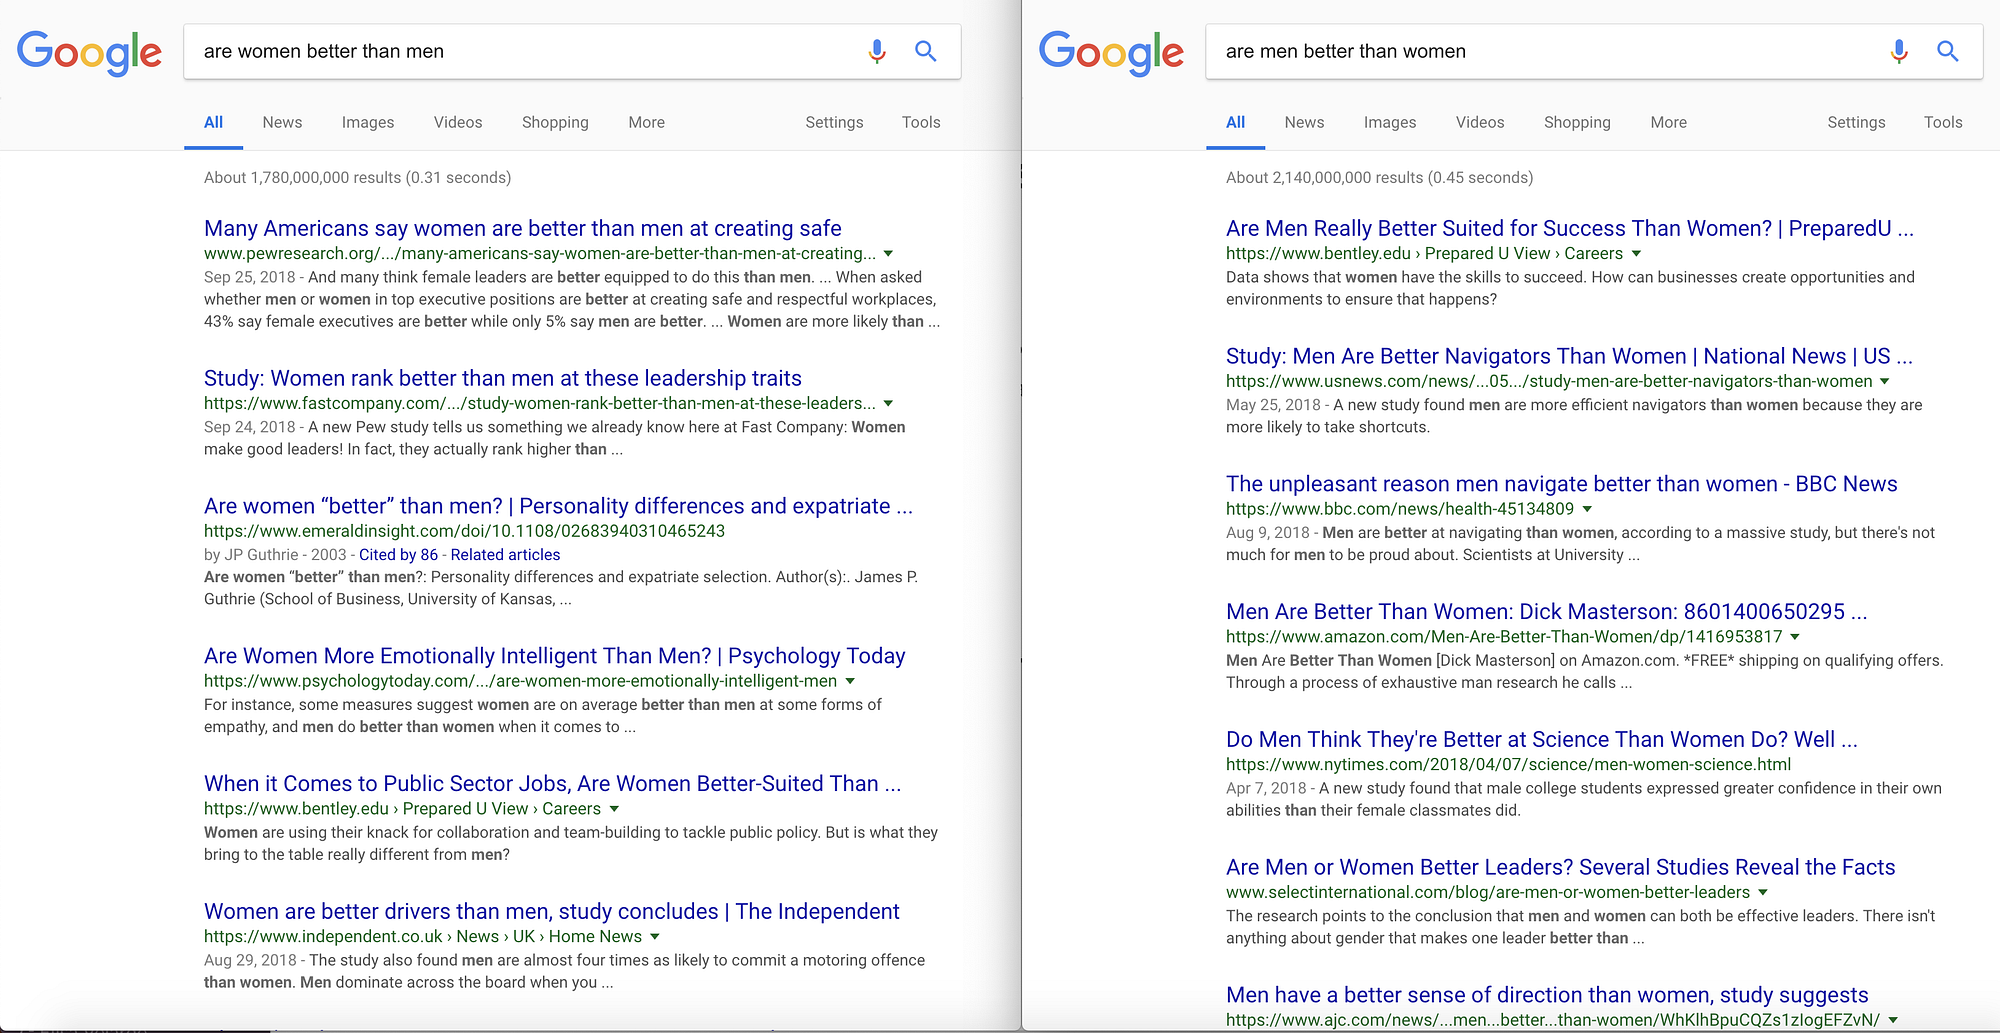Expand the arrow next to the psychologytoday.com URL
The width and height of the screenshot is (2000, 1033).
pos(850,681)
